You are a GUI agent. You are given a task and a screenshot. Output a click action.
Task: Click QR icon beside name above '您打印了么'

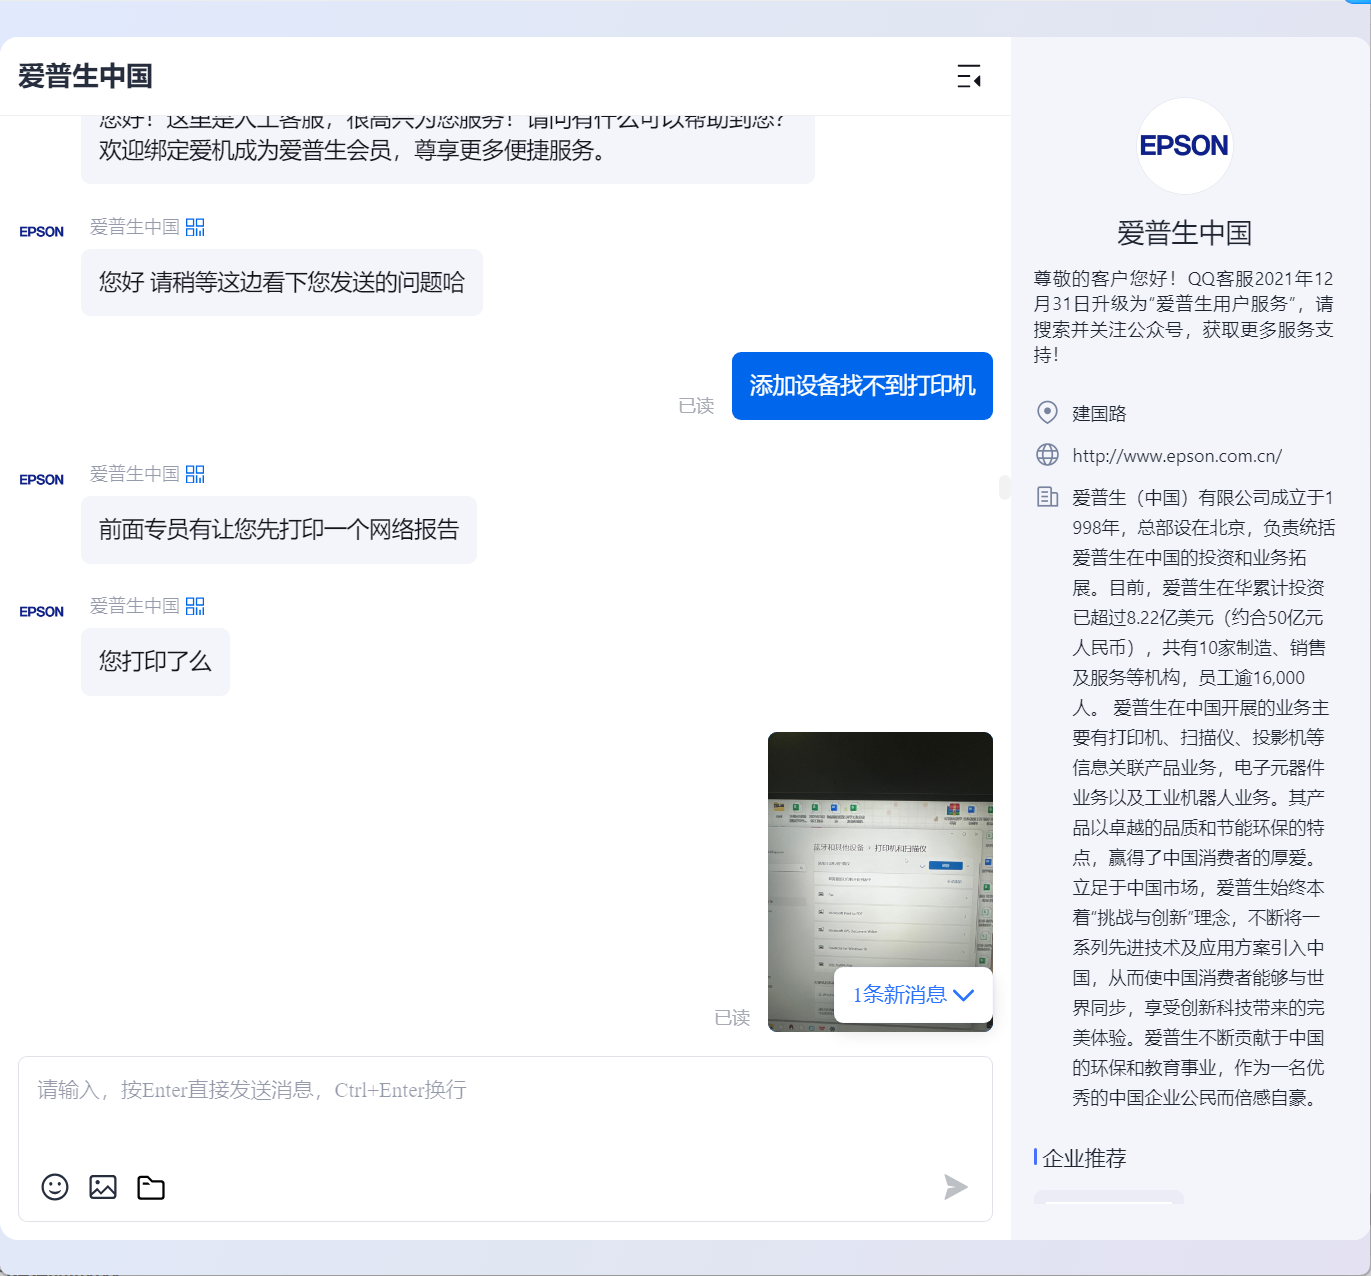(x=195, y=606)
